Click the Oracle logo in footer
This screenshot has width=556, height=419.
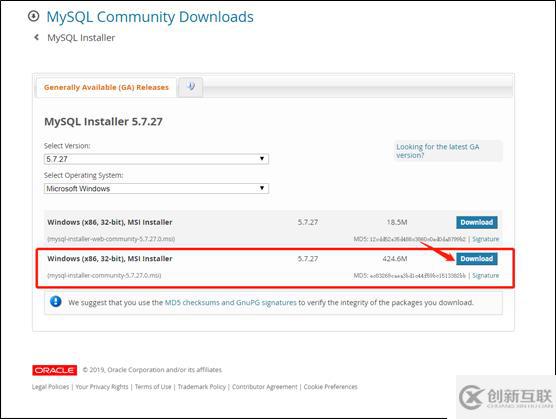(55, 370)
